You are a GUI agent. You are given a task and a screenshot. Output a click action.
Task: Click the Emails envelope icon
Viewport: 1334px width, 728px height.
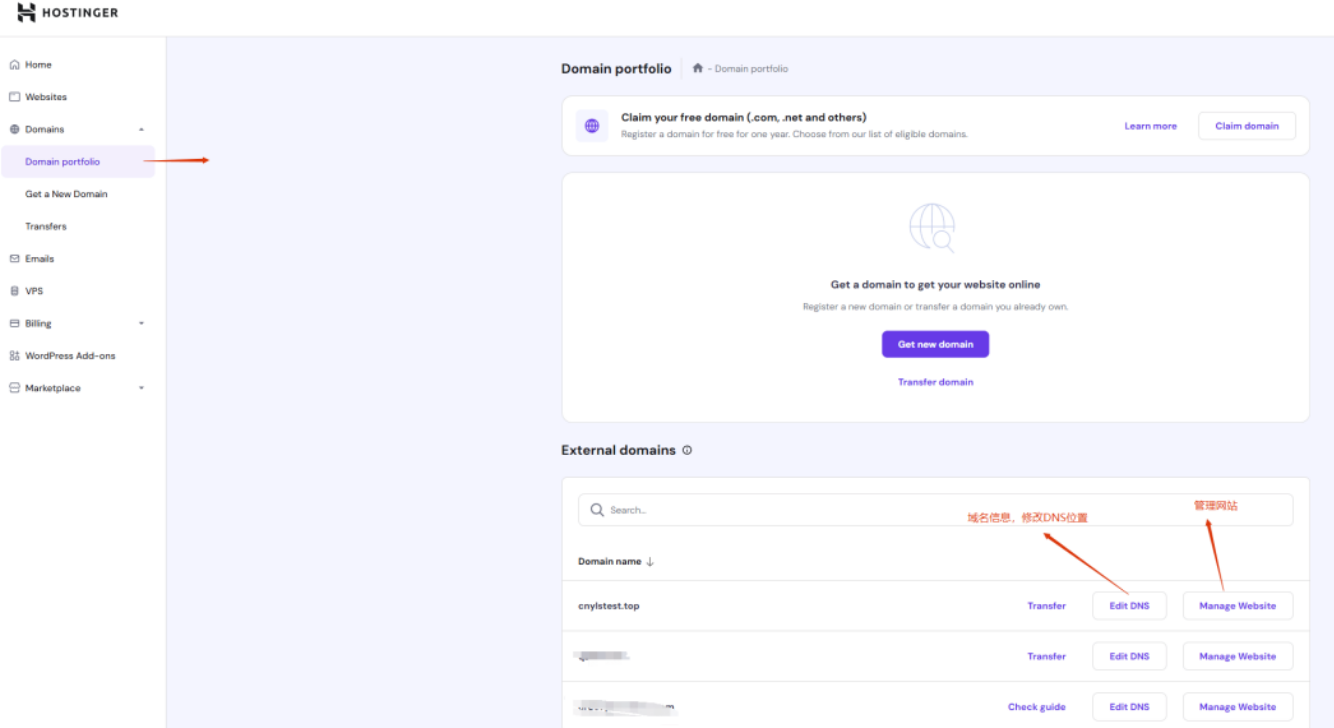[14, 259]
